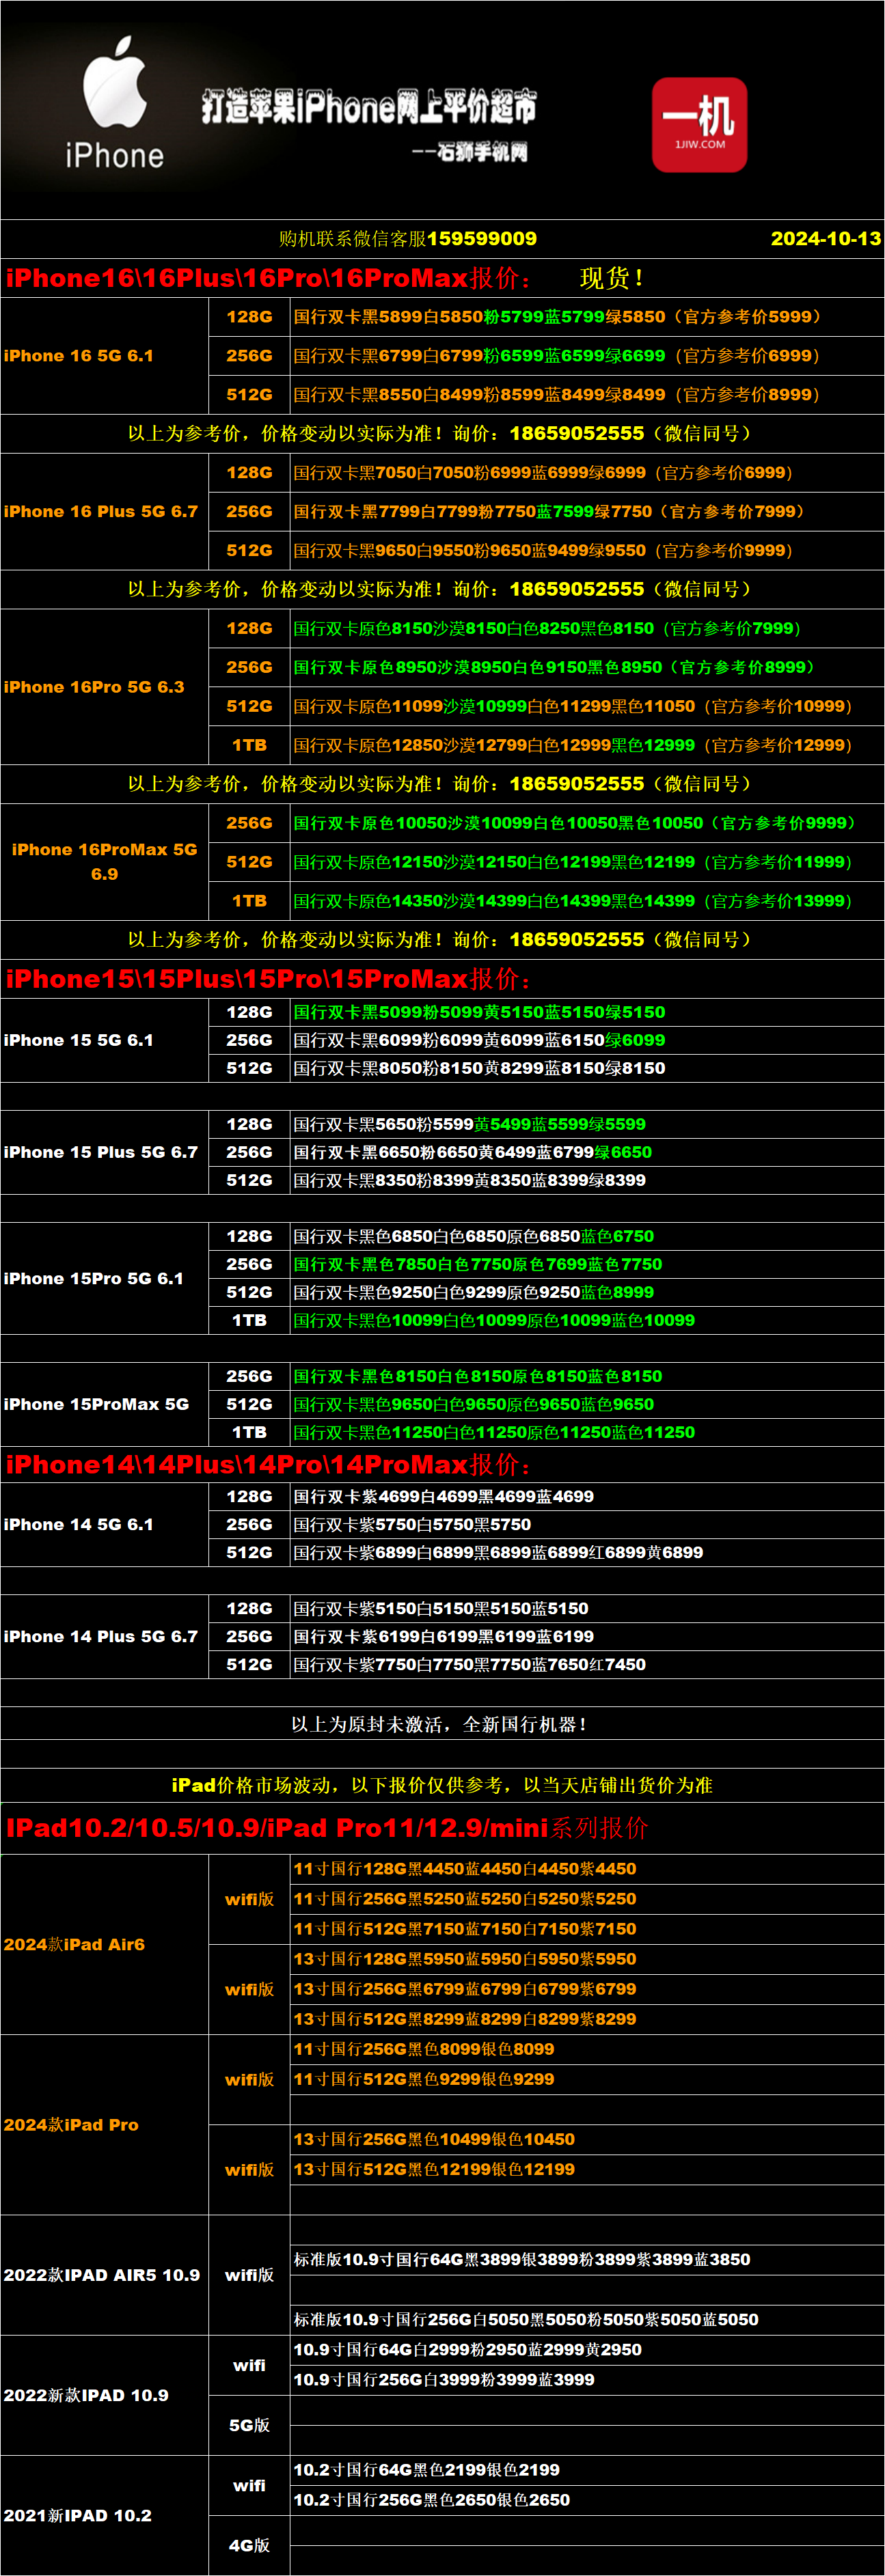Click the 2022款IPAD AIR5 10.9 cell
Image resolution: width=885 pixels, height=2576 pixels.
coord(104,2275)
